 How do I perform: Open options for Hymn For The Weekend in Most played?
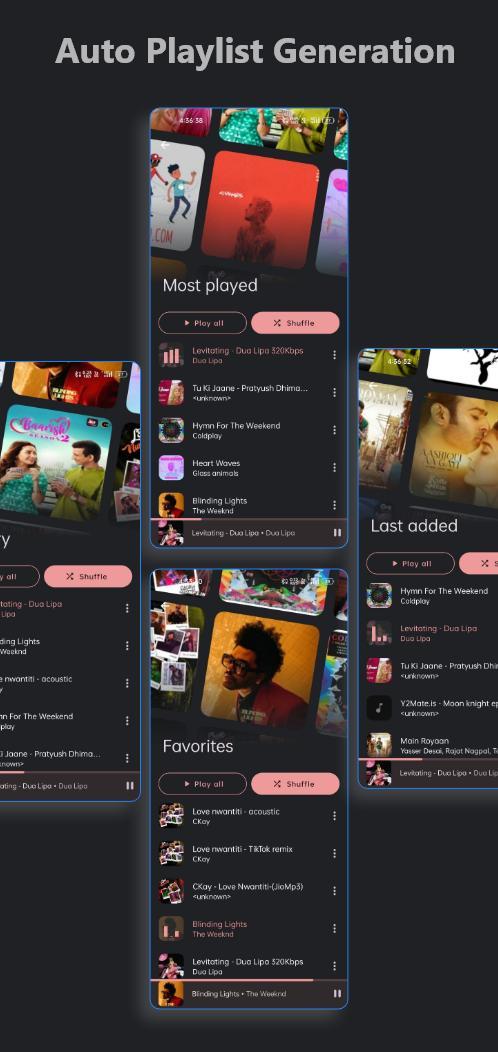[334, 430]
